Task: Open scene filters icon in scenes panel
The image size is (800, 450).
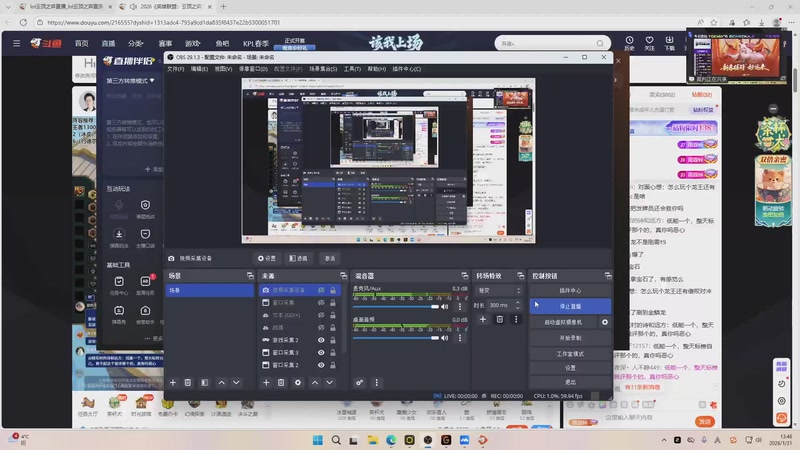Action: tap(205, 382)
